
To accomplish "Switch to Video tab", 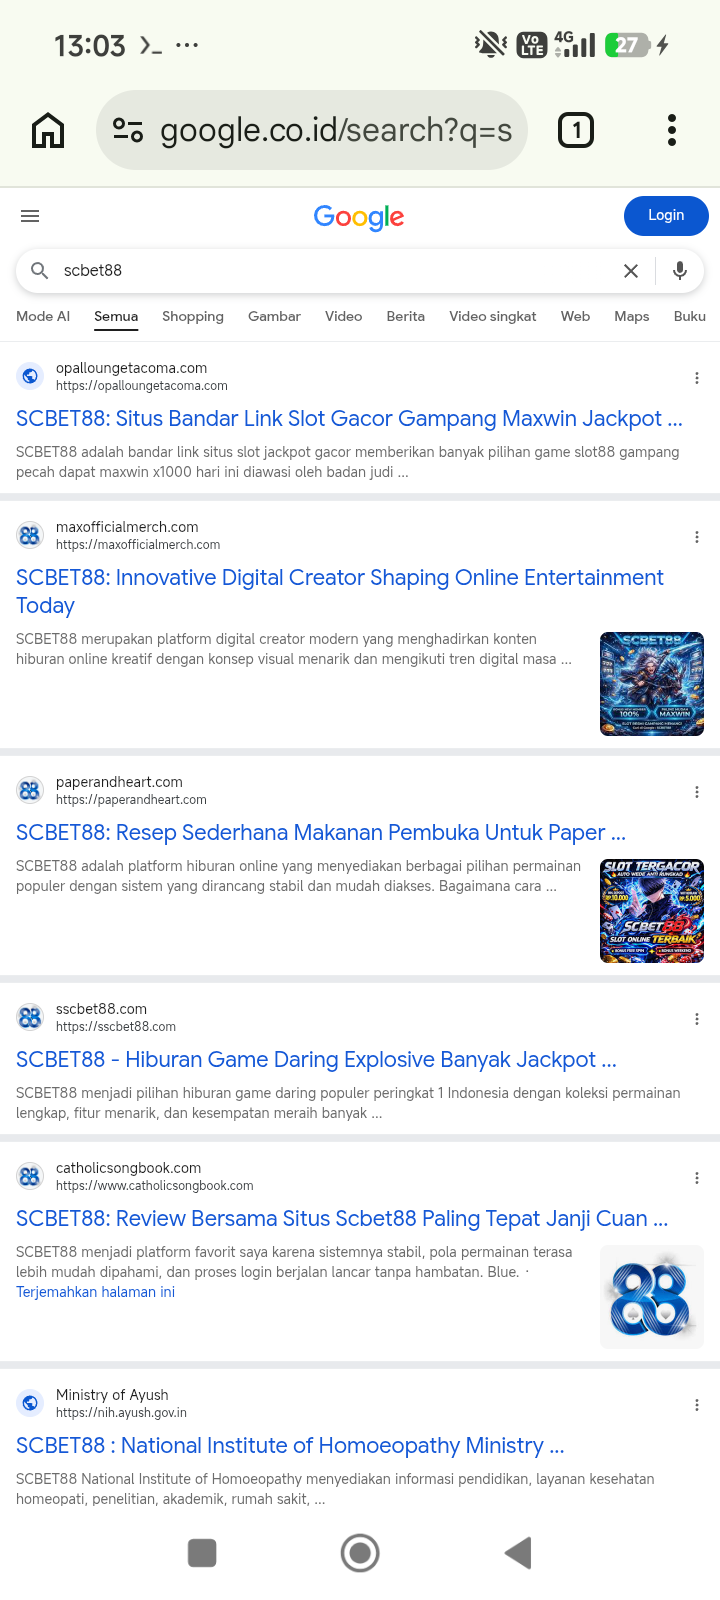I will tap(343, 316).
